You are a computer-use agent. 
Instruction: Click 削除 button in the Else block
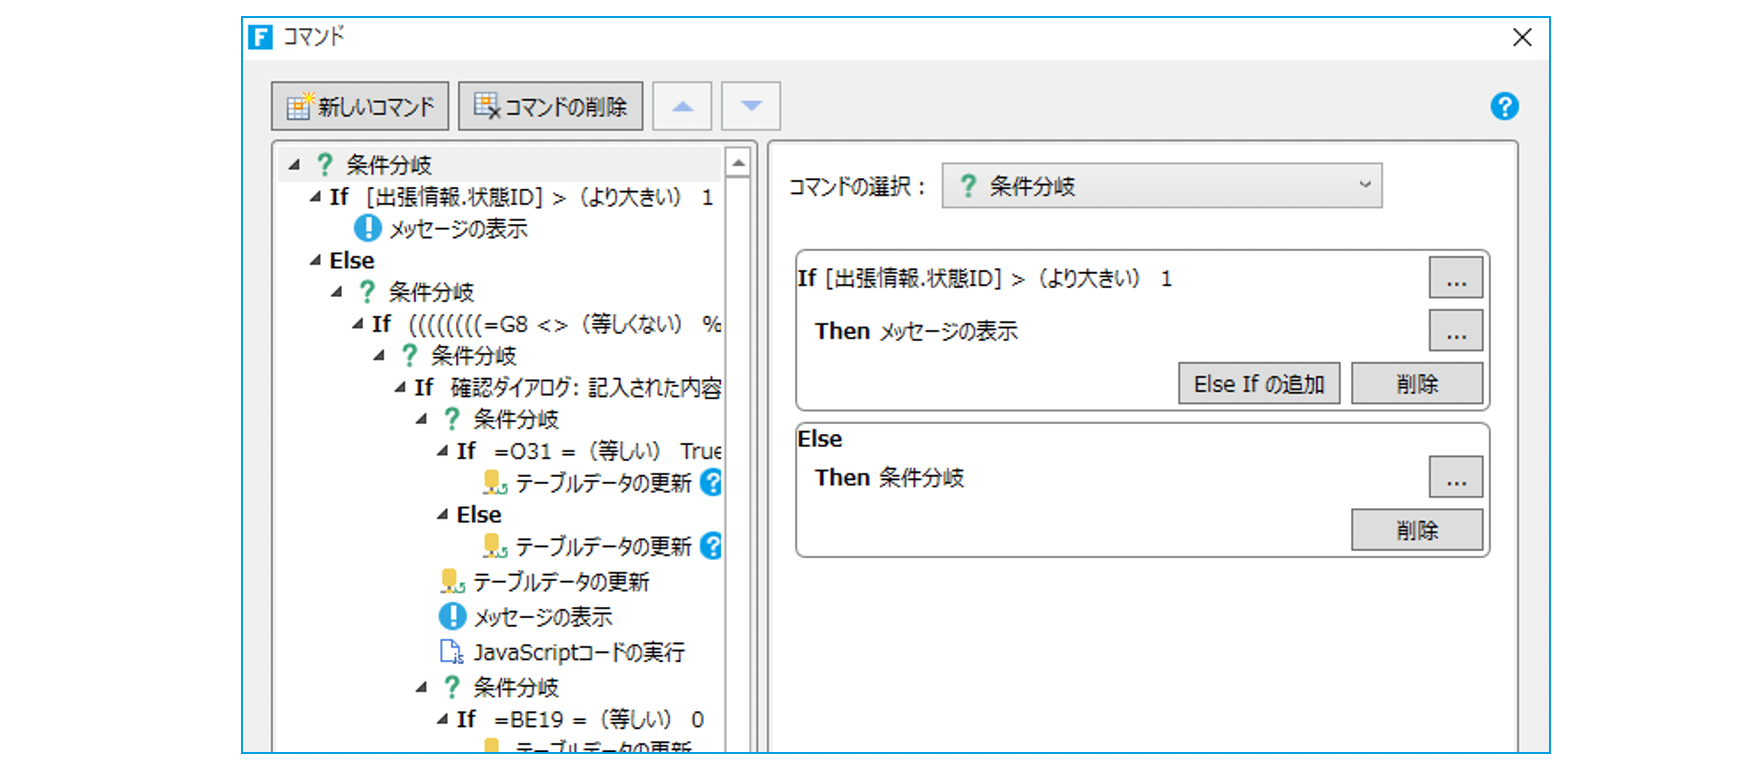[x=1417, y=530]
